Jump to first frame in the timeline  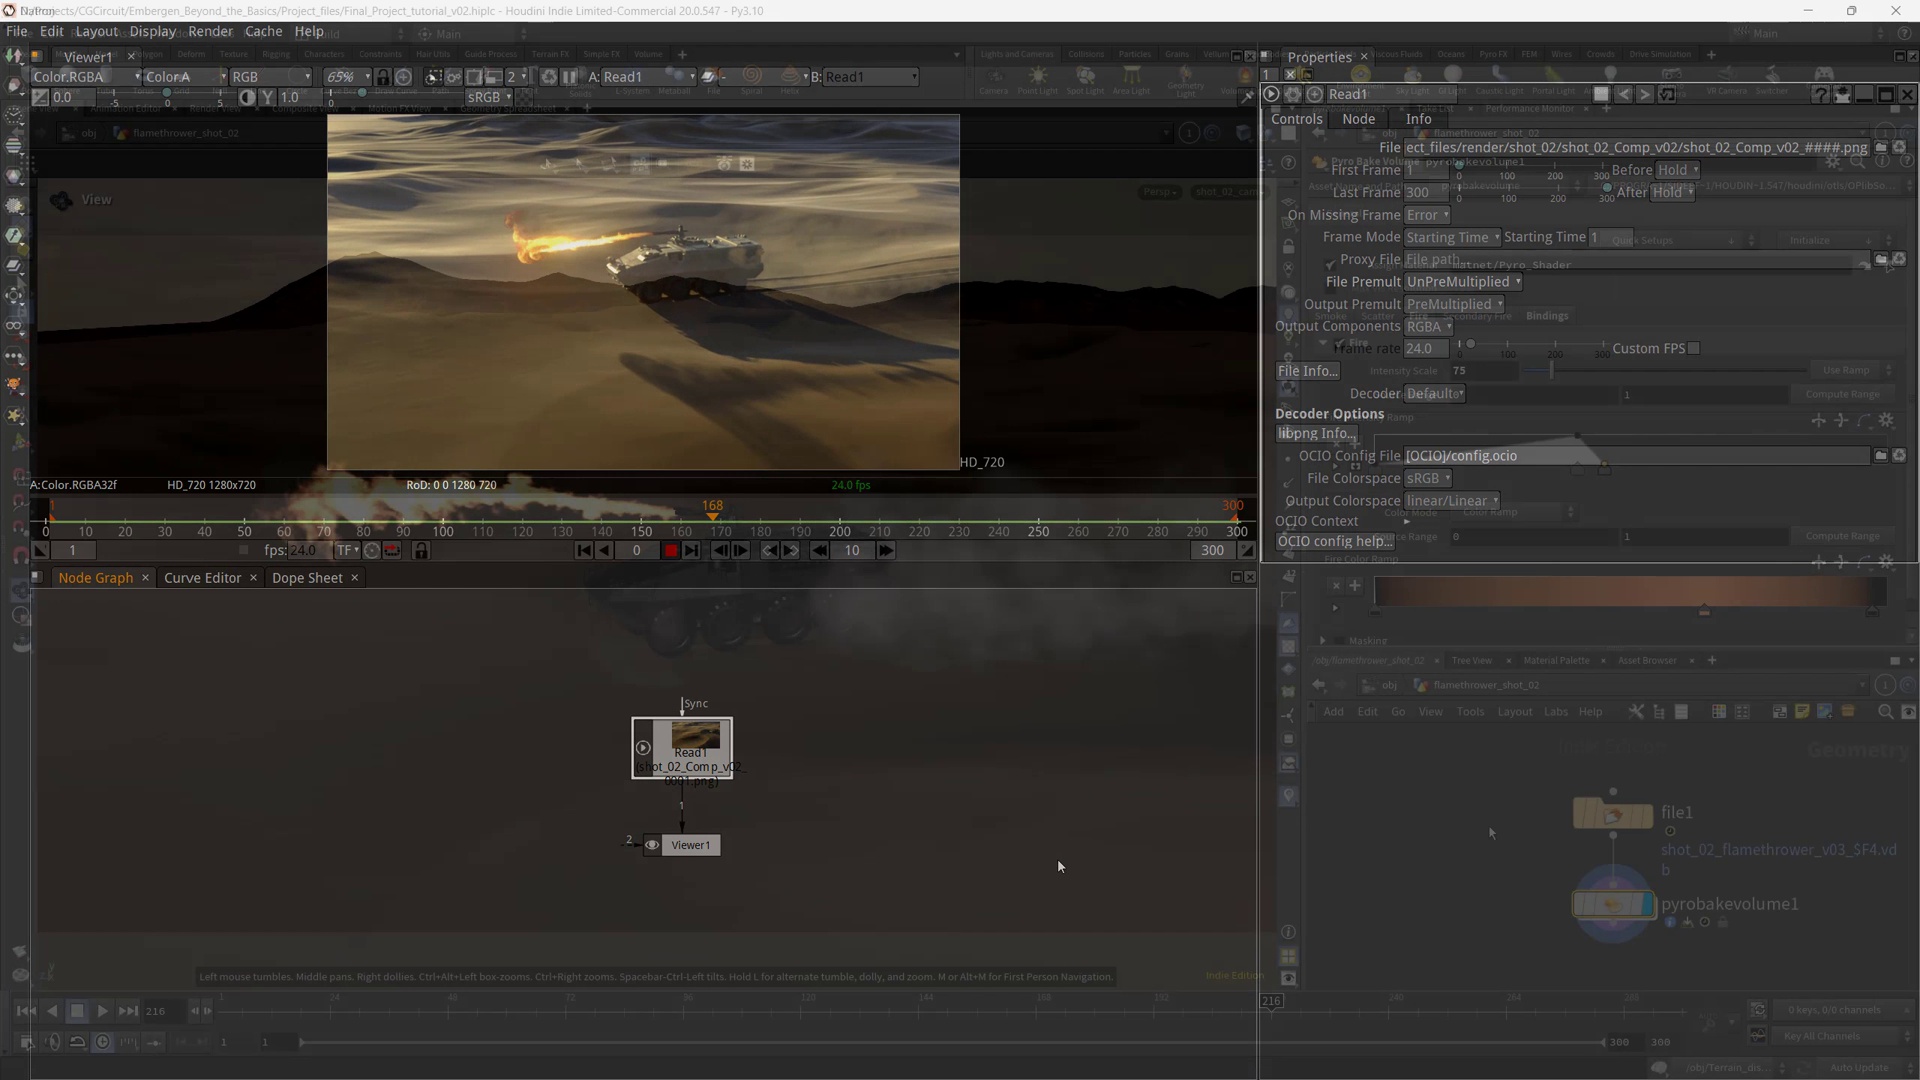click(584, 550)
